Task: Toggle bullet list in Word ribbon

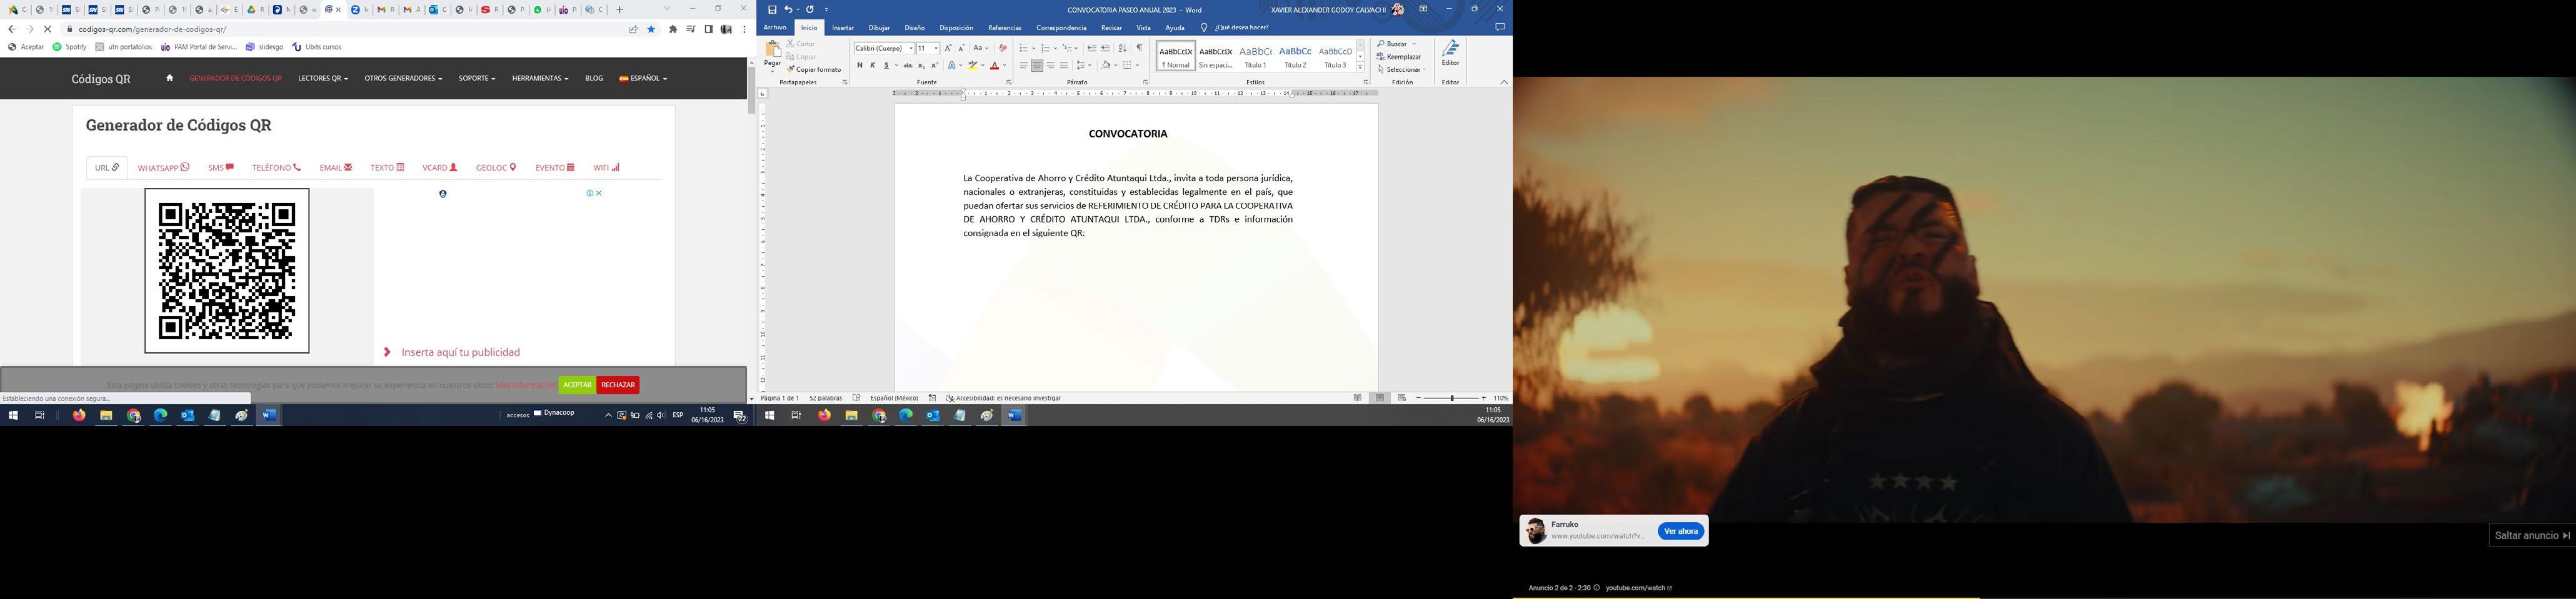Action: [1023, 48]
